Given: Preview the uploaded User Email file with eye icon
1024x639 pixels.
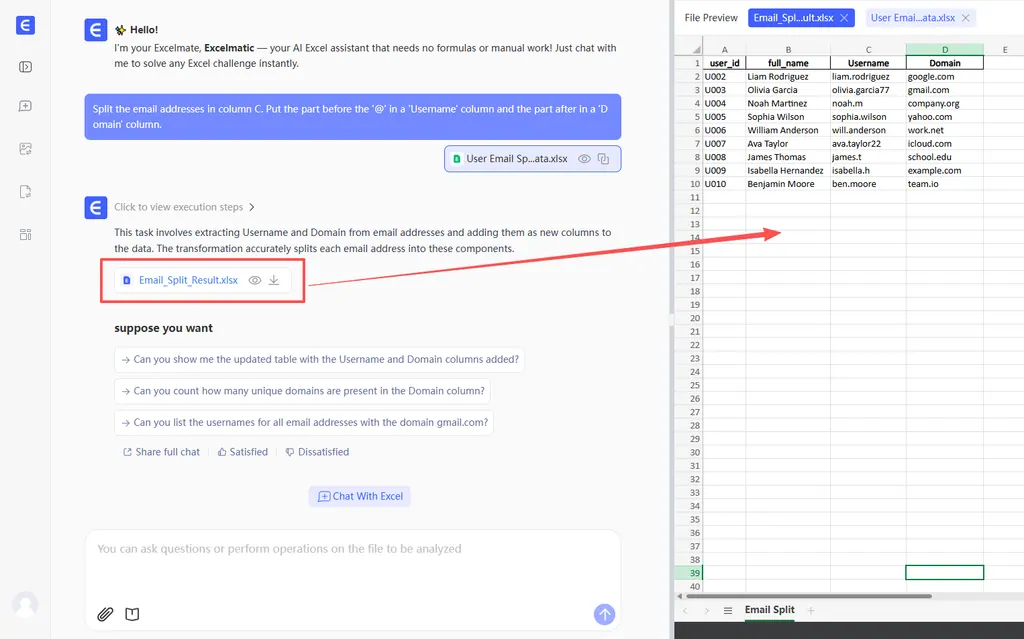Looking at the screenshot, I should pyautogui.click(x=584, y=159).
